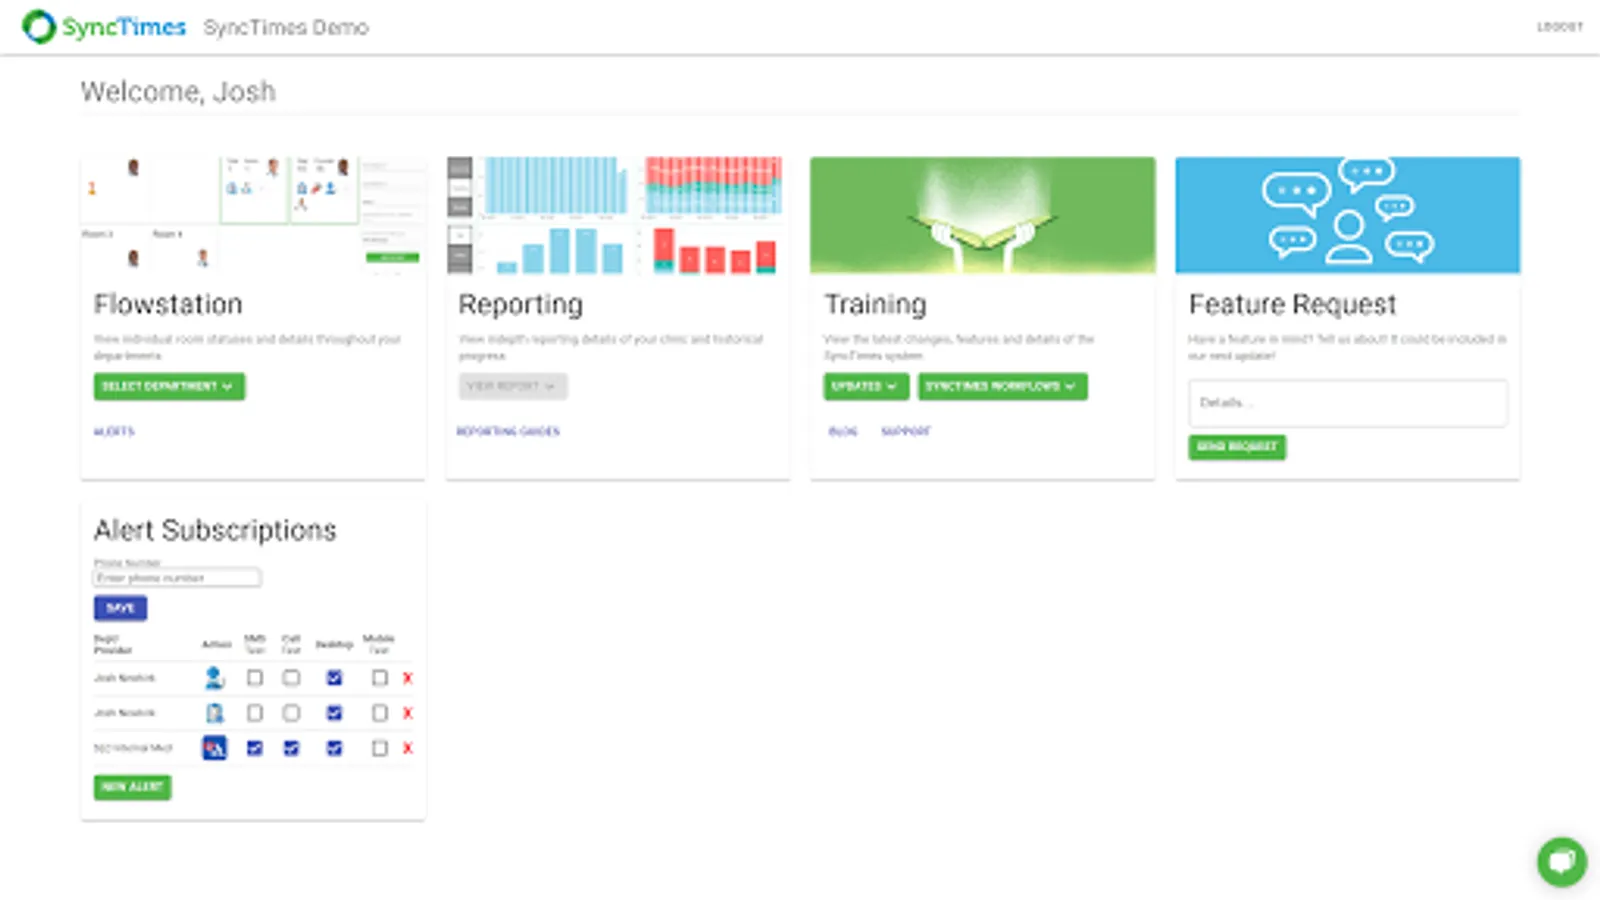Screen dimensions: 1600x900
Task: Open the chat bubble widget
Action: pyautogui.click(x=1562, y=861)
